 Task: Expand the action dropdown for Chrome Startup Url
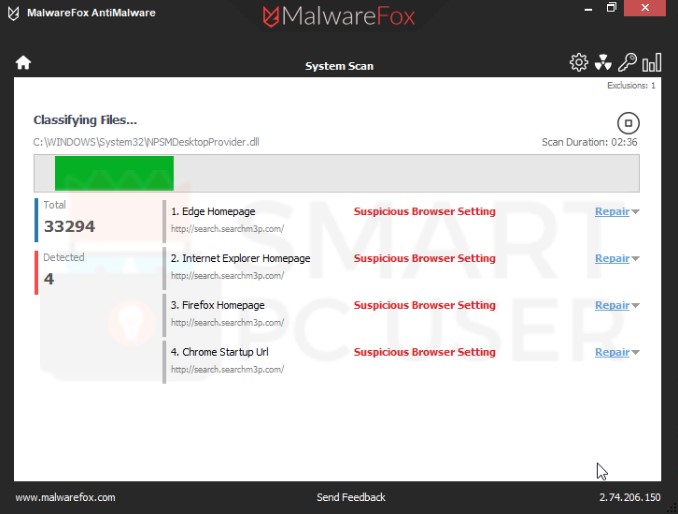pos(635,352)
